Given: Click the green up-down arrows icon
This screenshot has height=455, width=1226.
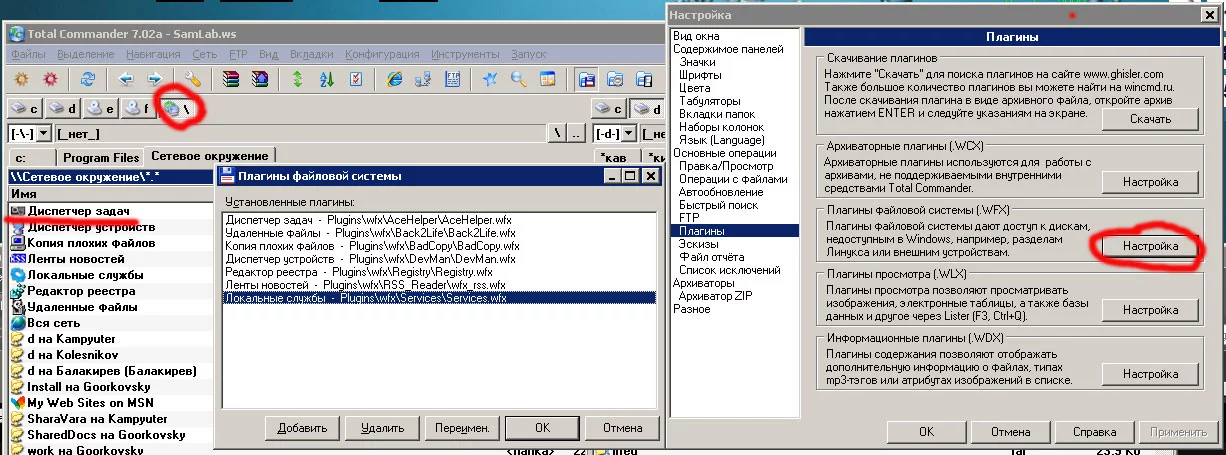Looking at the screenshot, I should coord(298,78).
